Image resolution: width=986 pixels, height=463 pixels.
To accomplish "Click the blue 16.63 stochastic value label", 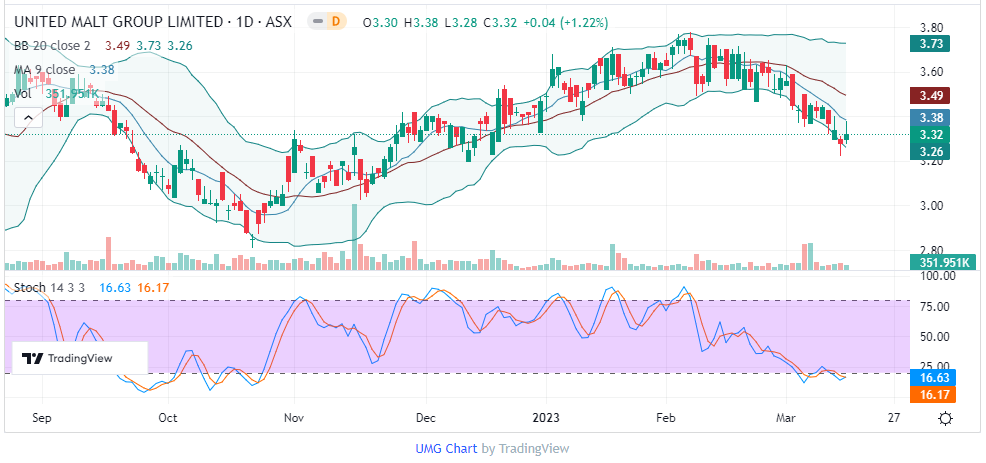I will 932,379.
